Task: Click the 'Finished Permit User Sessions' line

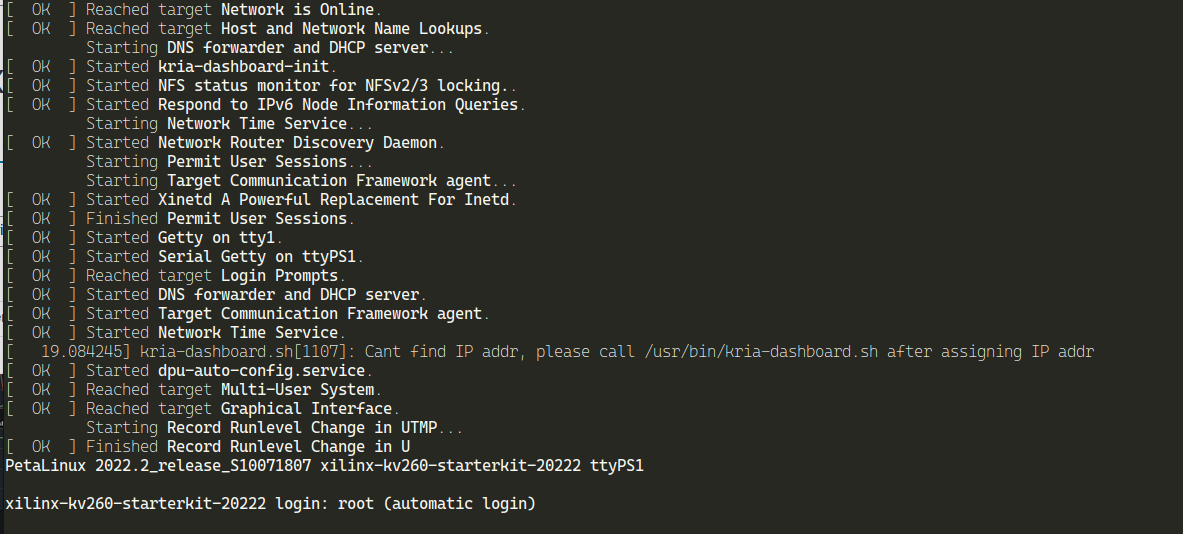Action: (220, 219)
